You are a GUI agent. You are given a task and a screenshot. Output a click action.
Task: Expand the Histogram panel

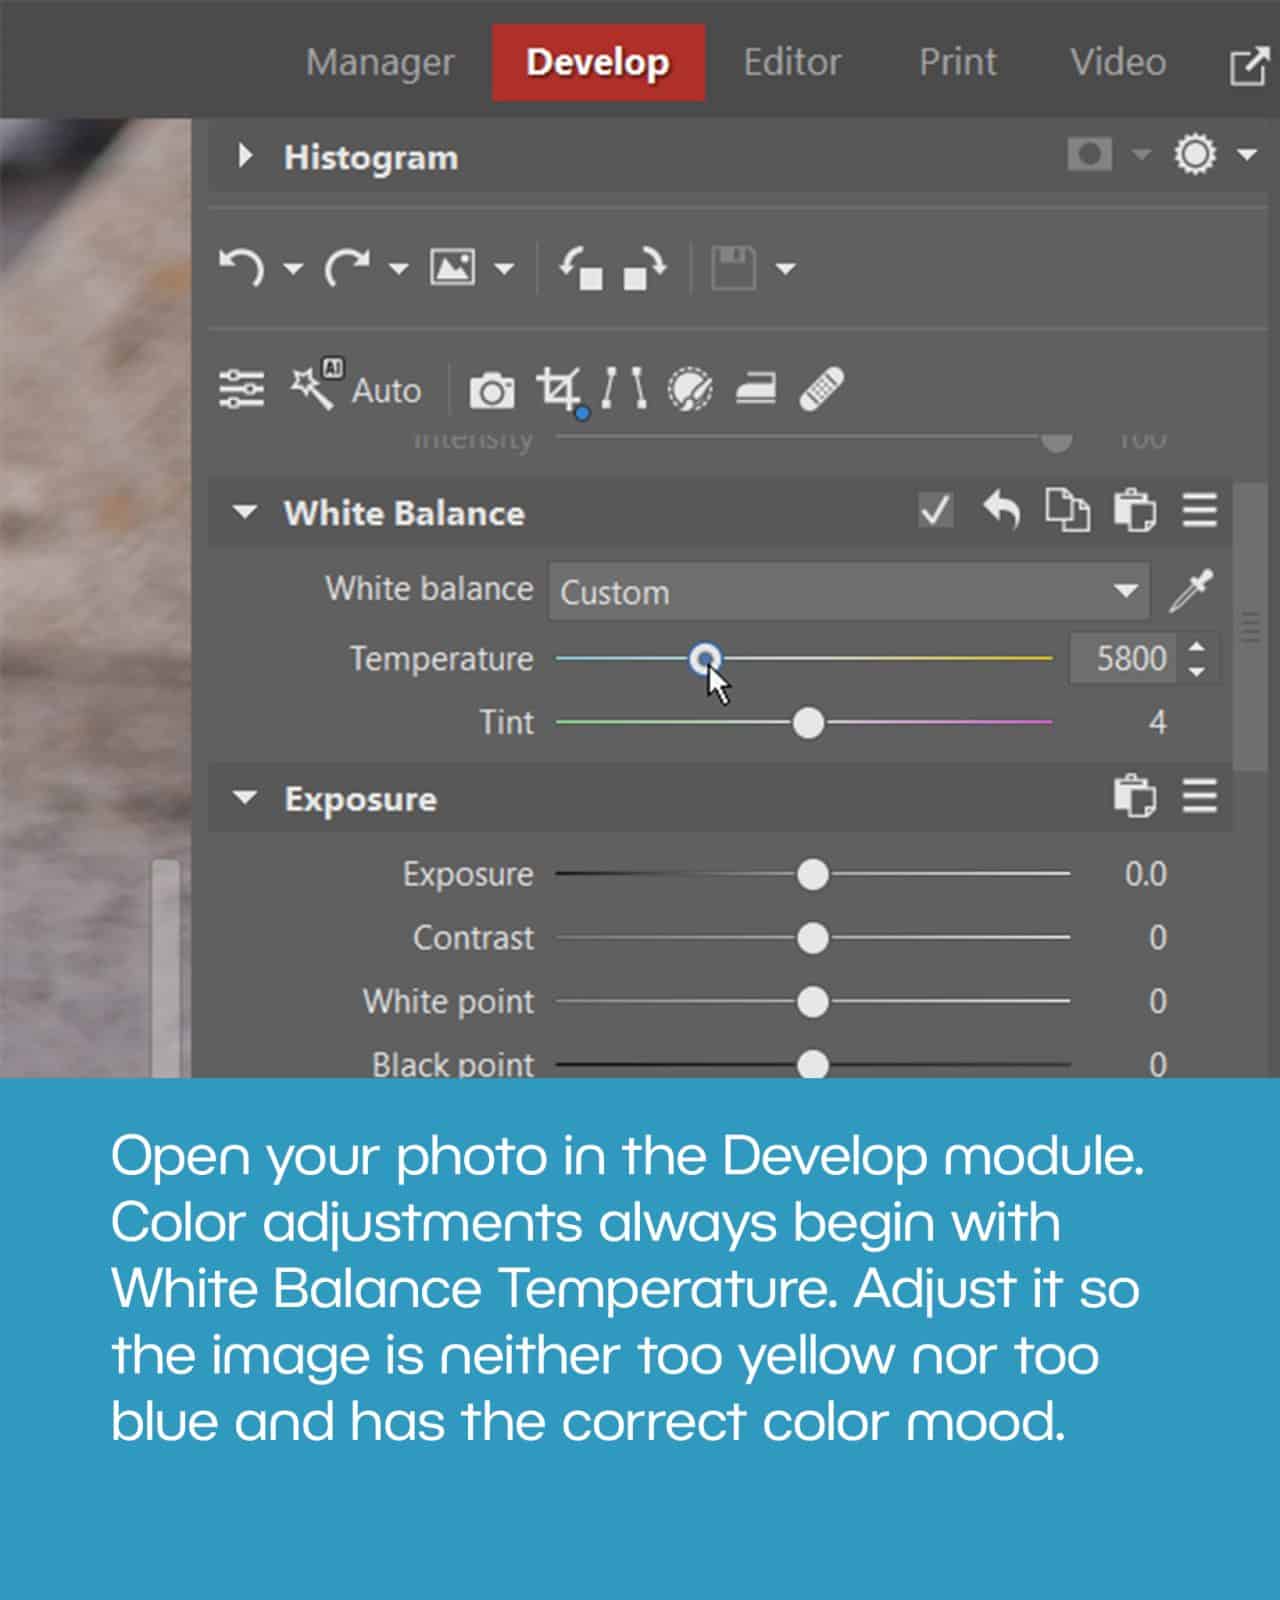[245, 156]
